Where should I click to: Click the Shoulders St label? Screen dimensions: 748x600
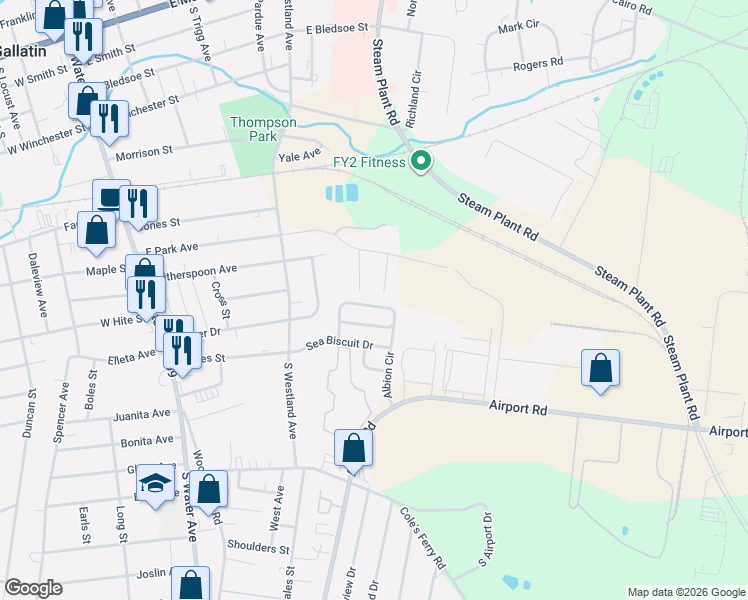tap(258, 547)
